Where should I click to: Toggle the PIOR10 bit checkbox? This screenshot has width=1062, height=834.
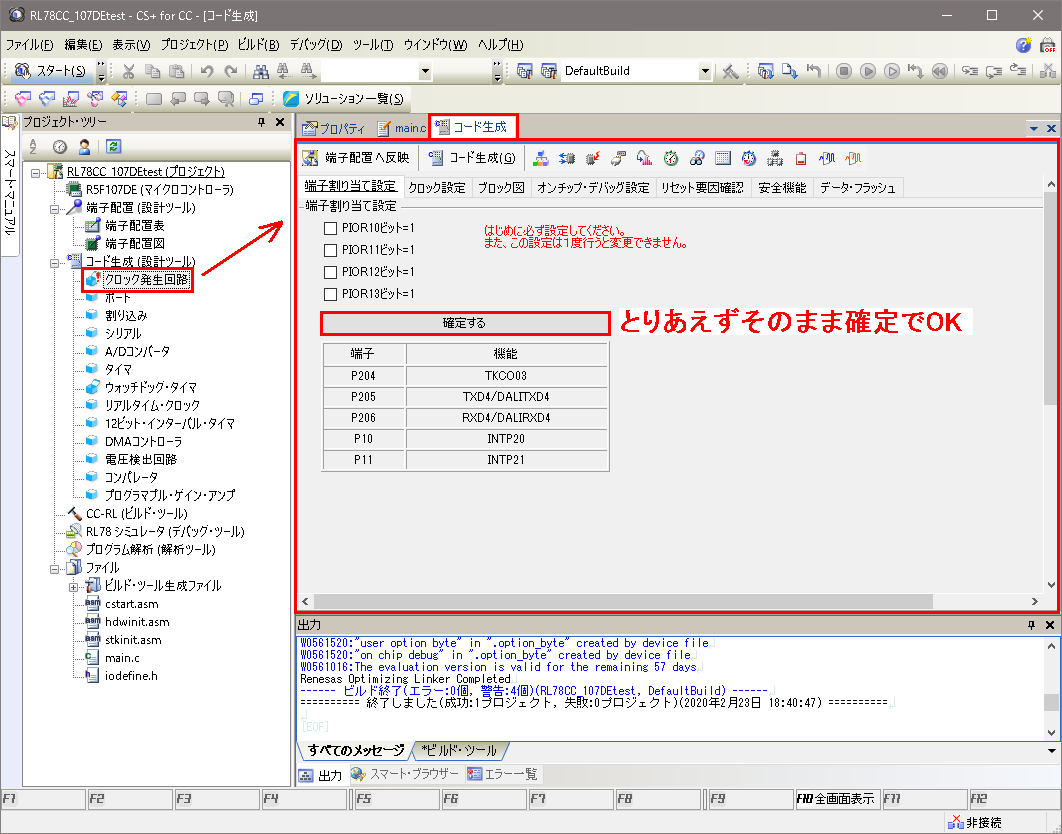click(x=331, y=228)
